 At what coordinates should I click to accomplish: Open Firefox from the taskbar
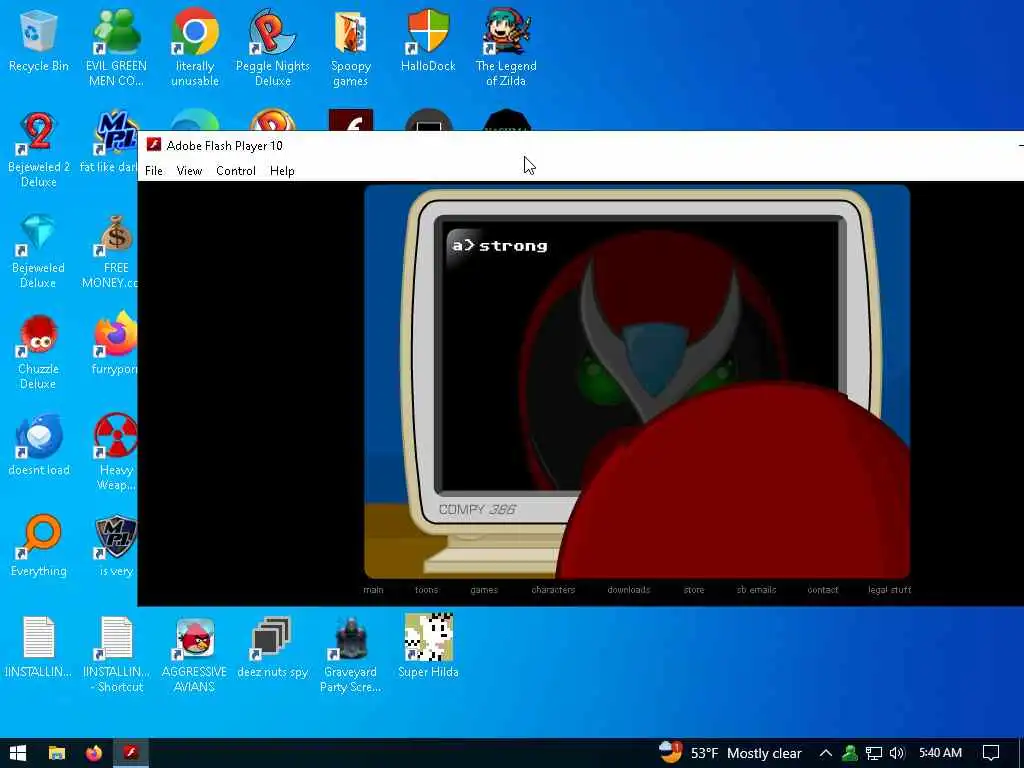point(94,753)
